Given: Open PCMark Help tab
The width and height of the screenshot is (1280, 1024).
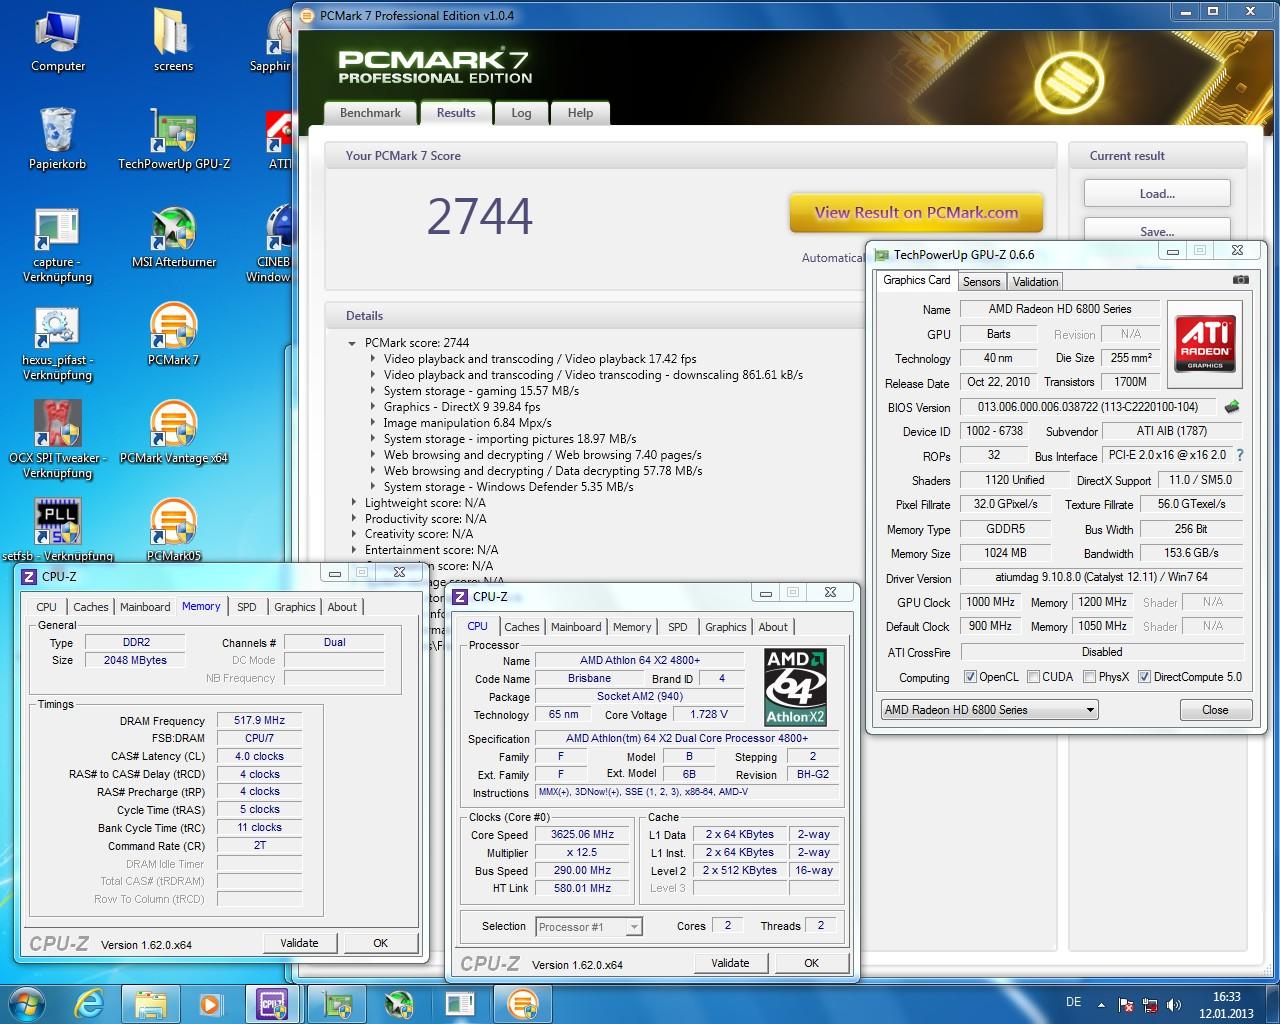Looking at the screenshot, I should coord(580,113).
